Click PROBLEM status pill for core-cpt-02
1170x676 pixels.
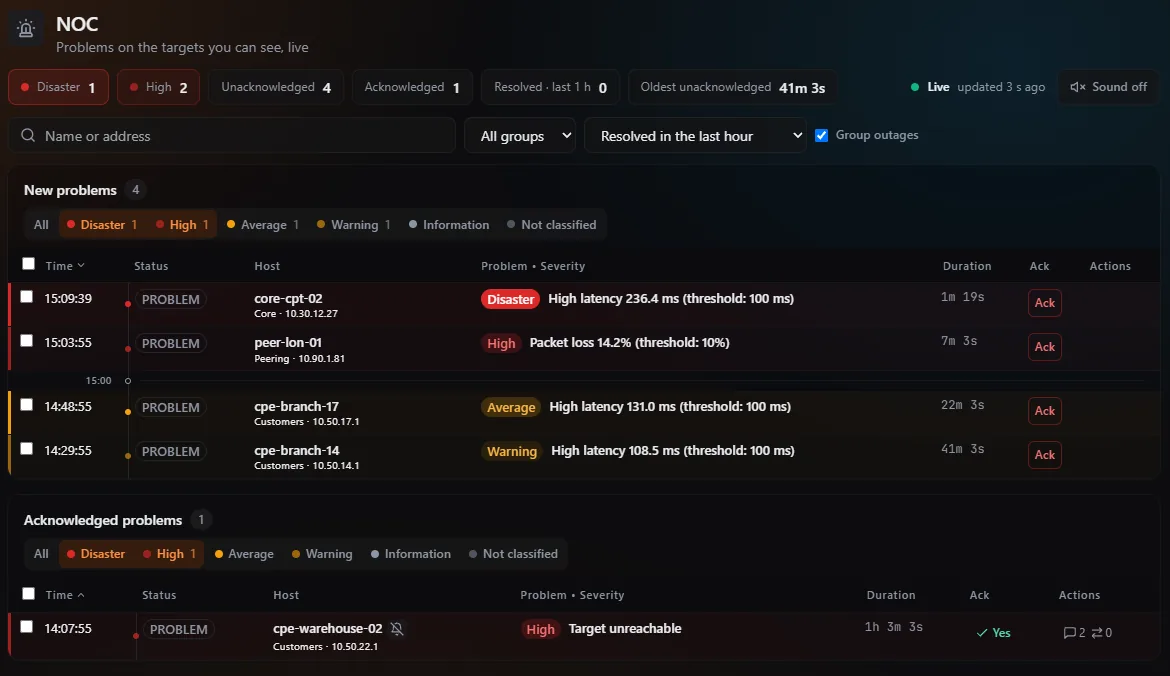[x=171, y=299]
